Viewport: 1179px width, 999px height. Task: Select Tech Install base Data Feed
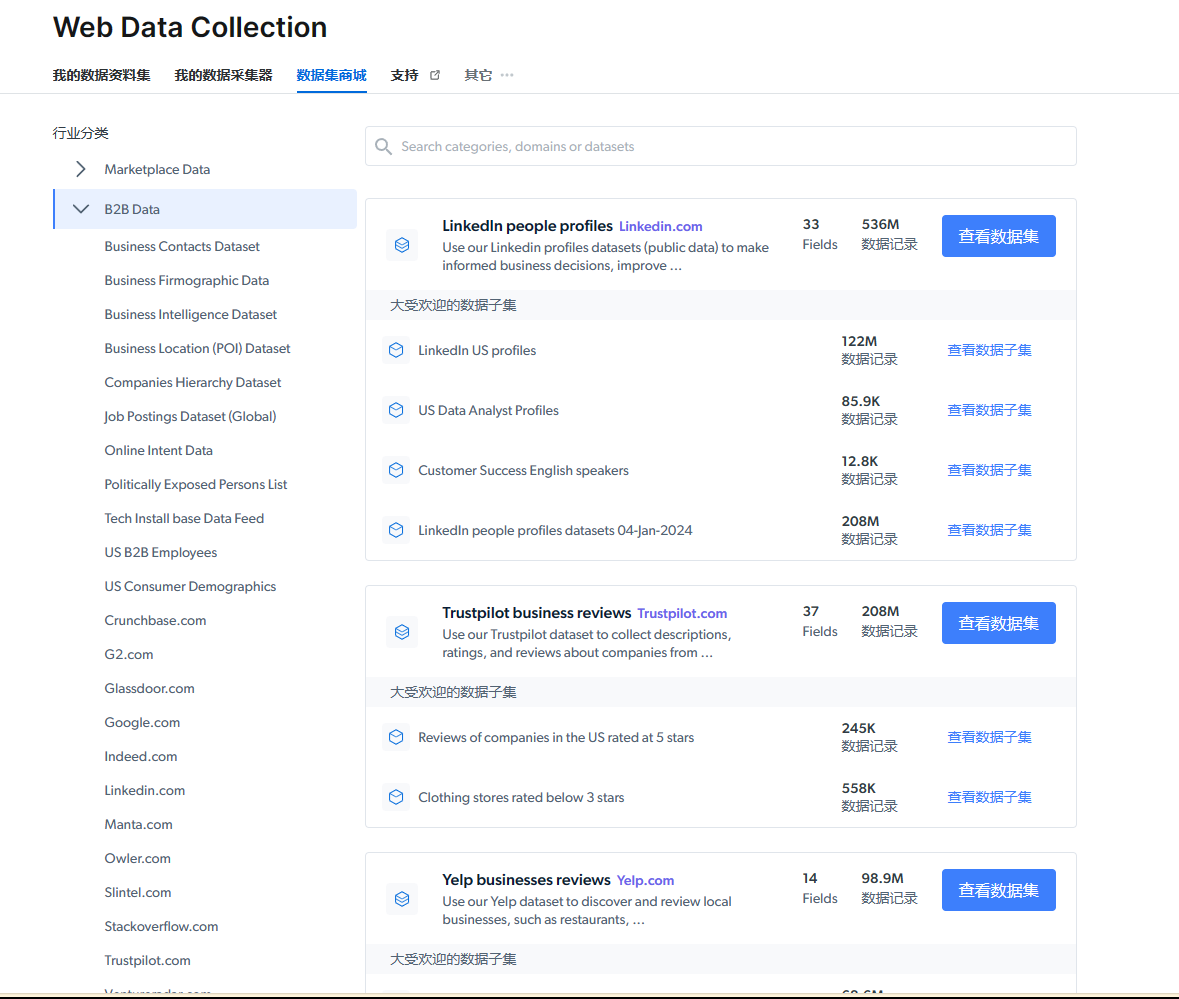click(184, 519)
